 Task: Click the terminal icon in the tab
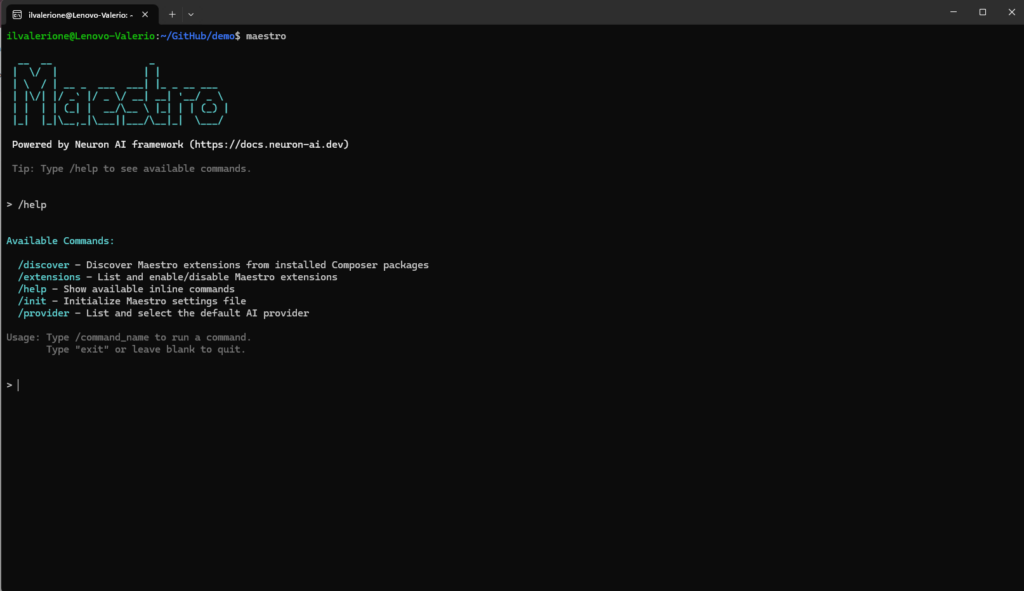pyautogui.click(x=17, y=14)
